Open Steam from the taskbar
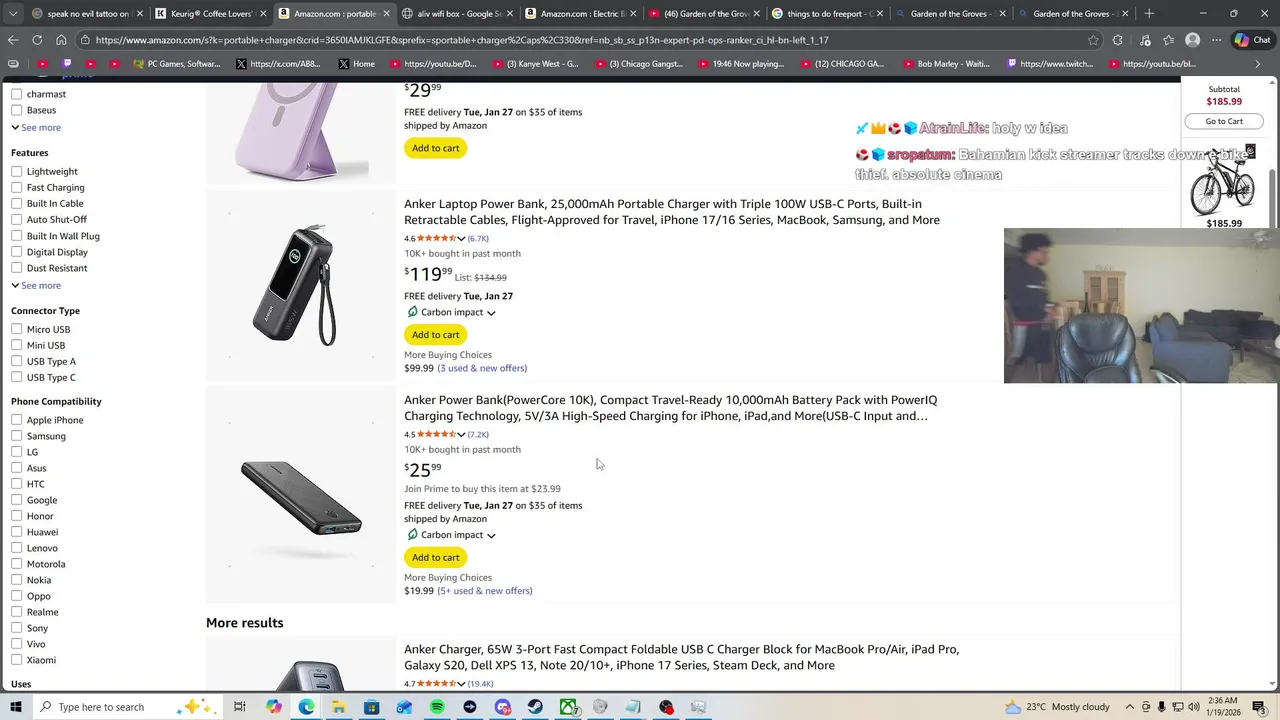Image resolution: width=1280 pixels, height=720 pixels. pos(535,707)
